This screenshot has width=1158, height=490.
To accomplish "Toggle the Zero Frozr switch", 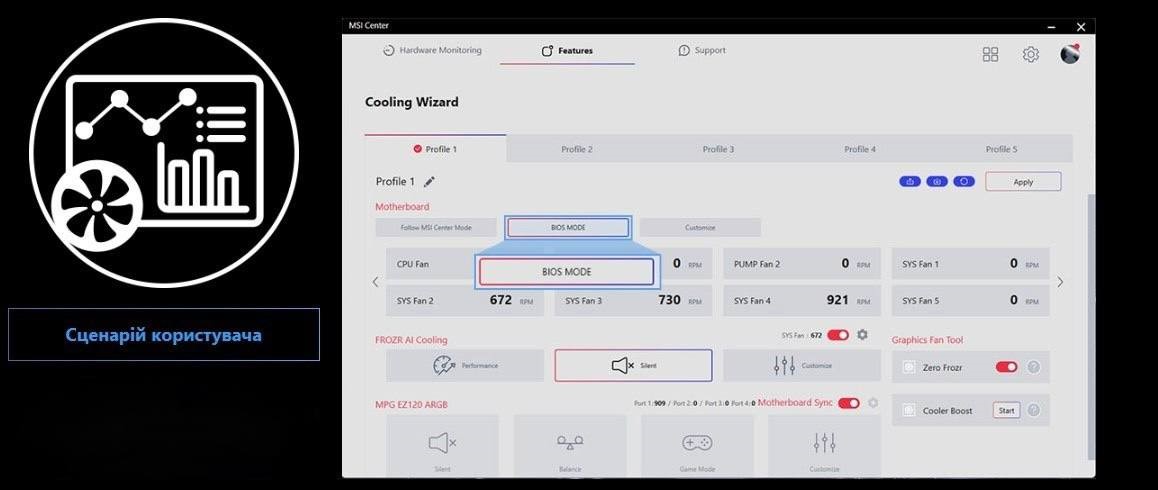I will click(x=1007, y=367).
